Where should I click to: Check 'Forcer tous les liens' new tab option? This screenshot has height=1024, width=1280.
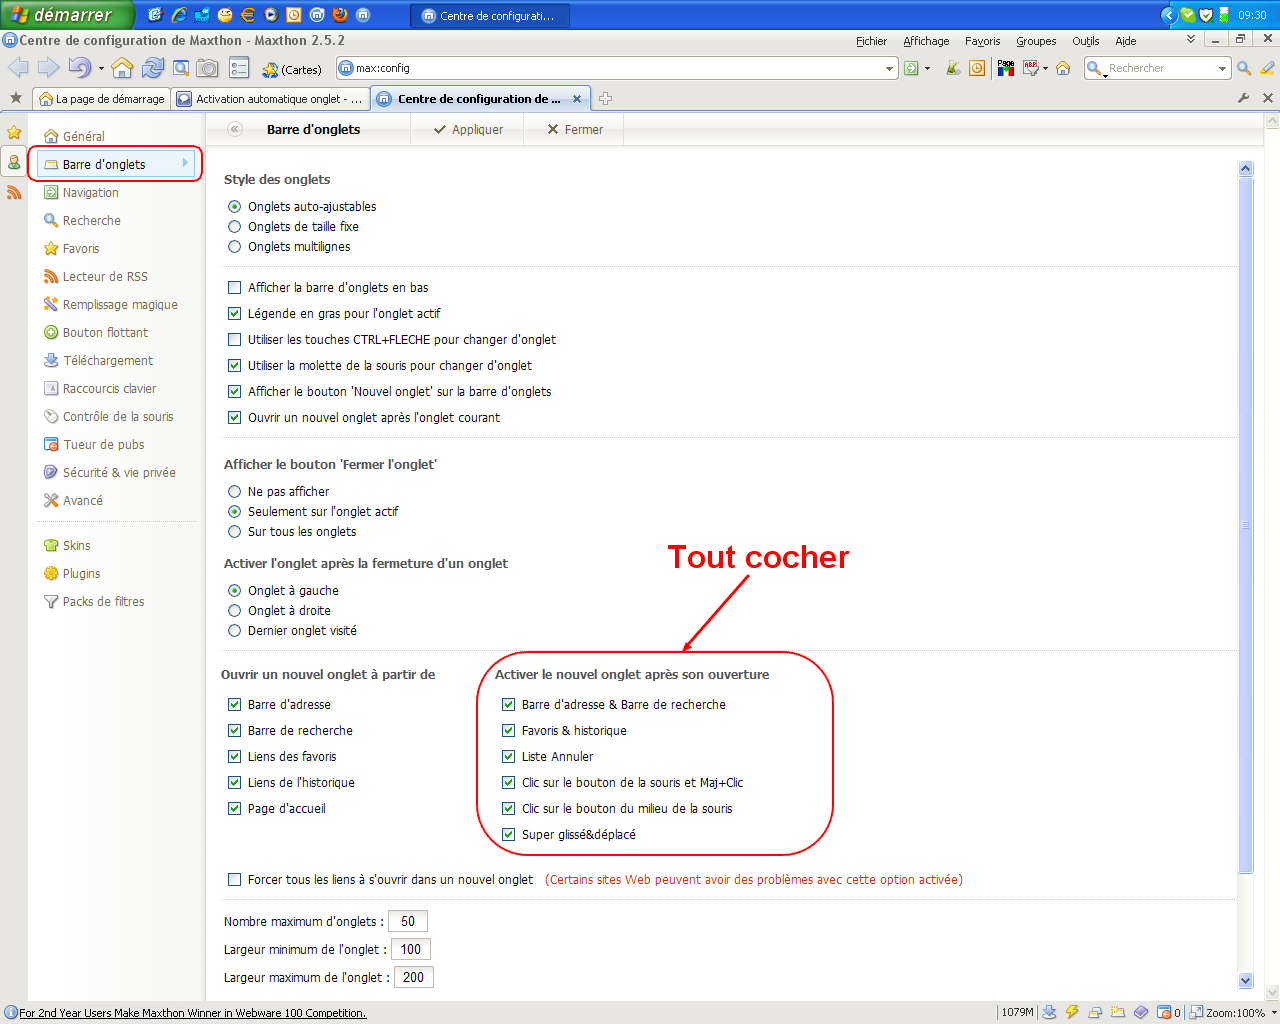pos(234,879)
